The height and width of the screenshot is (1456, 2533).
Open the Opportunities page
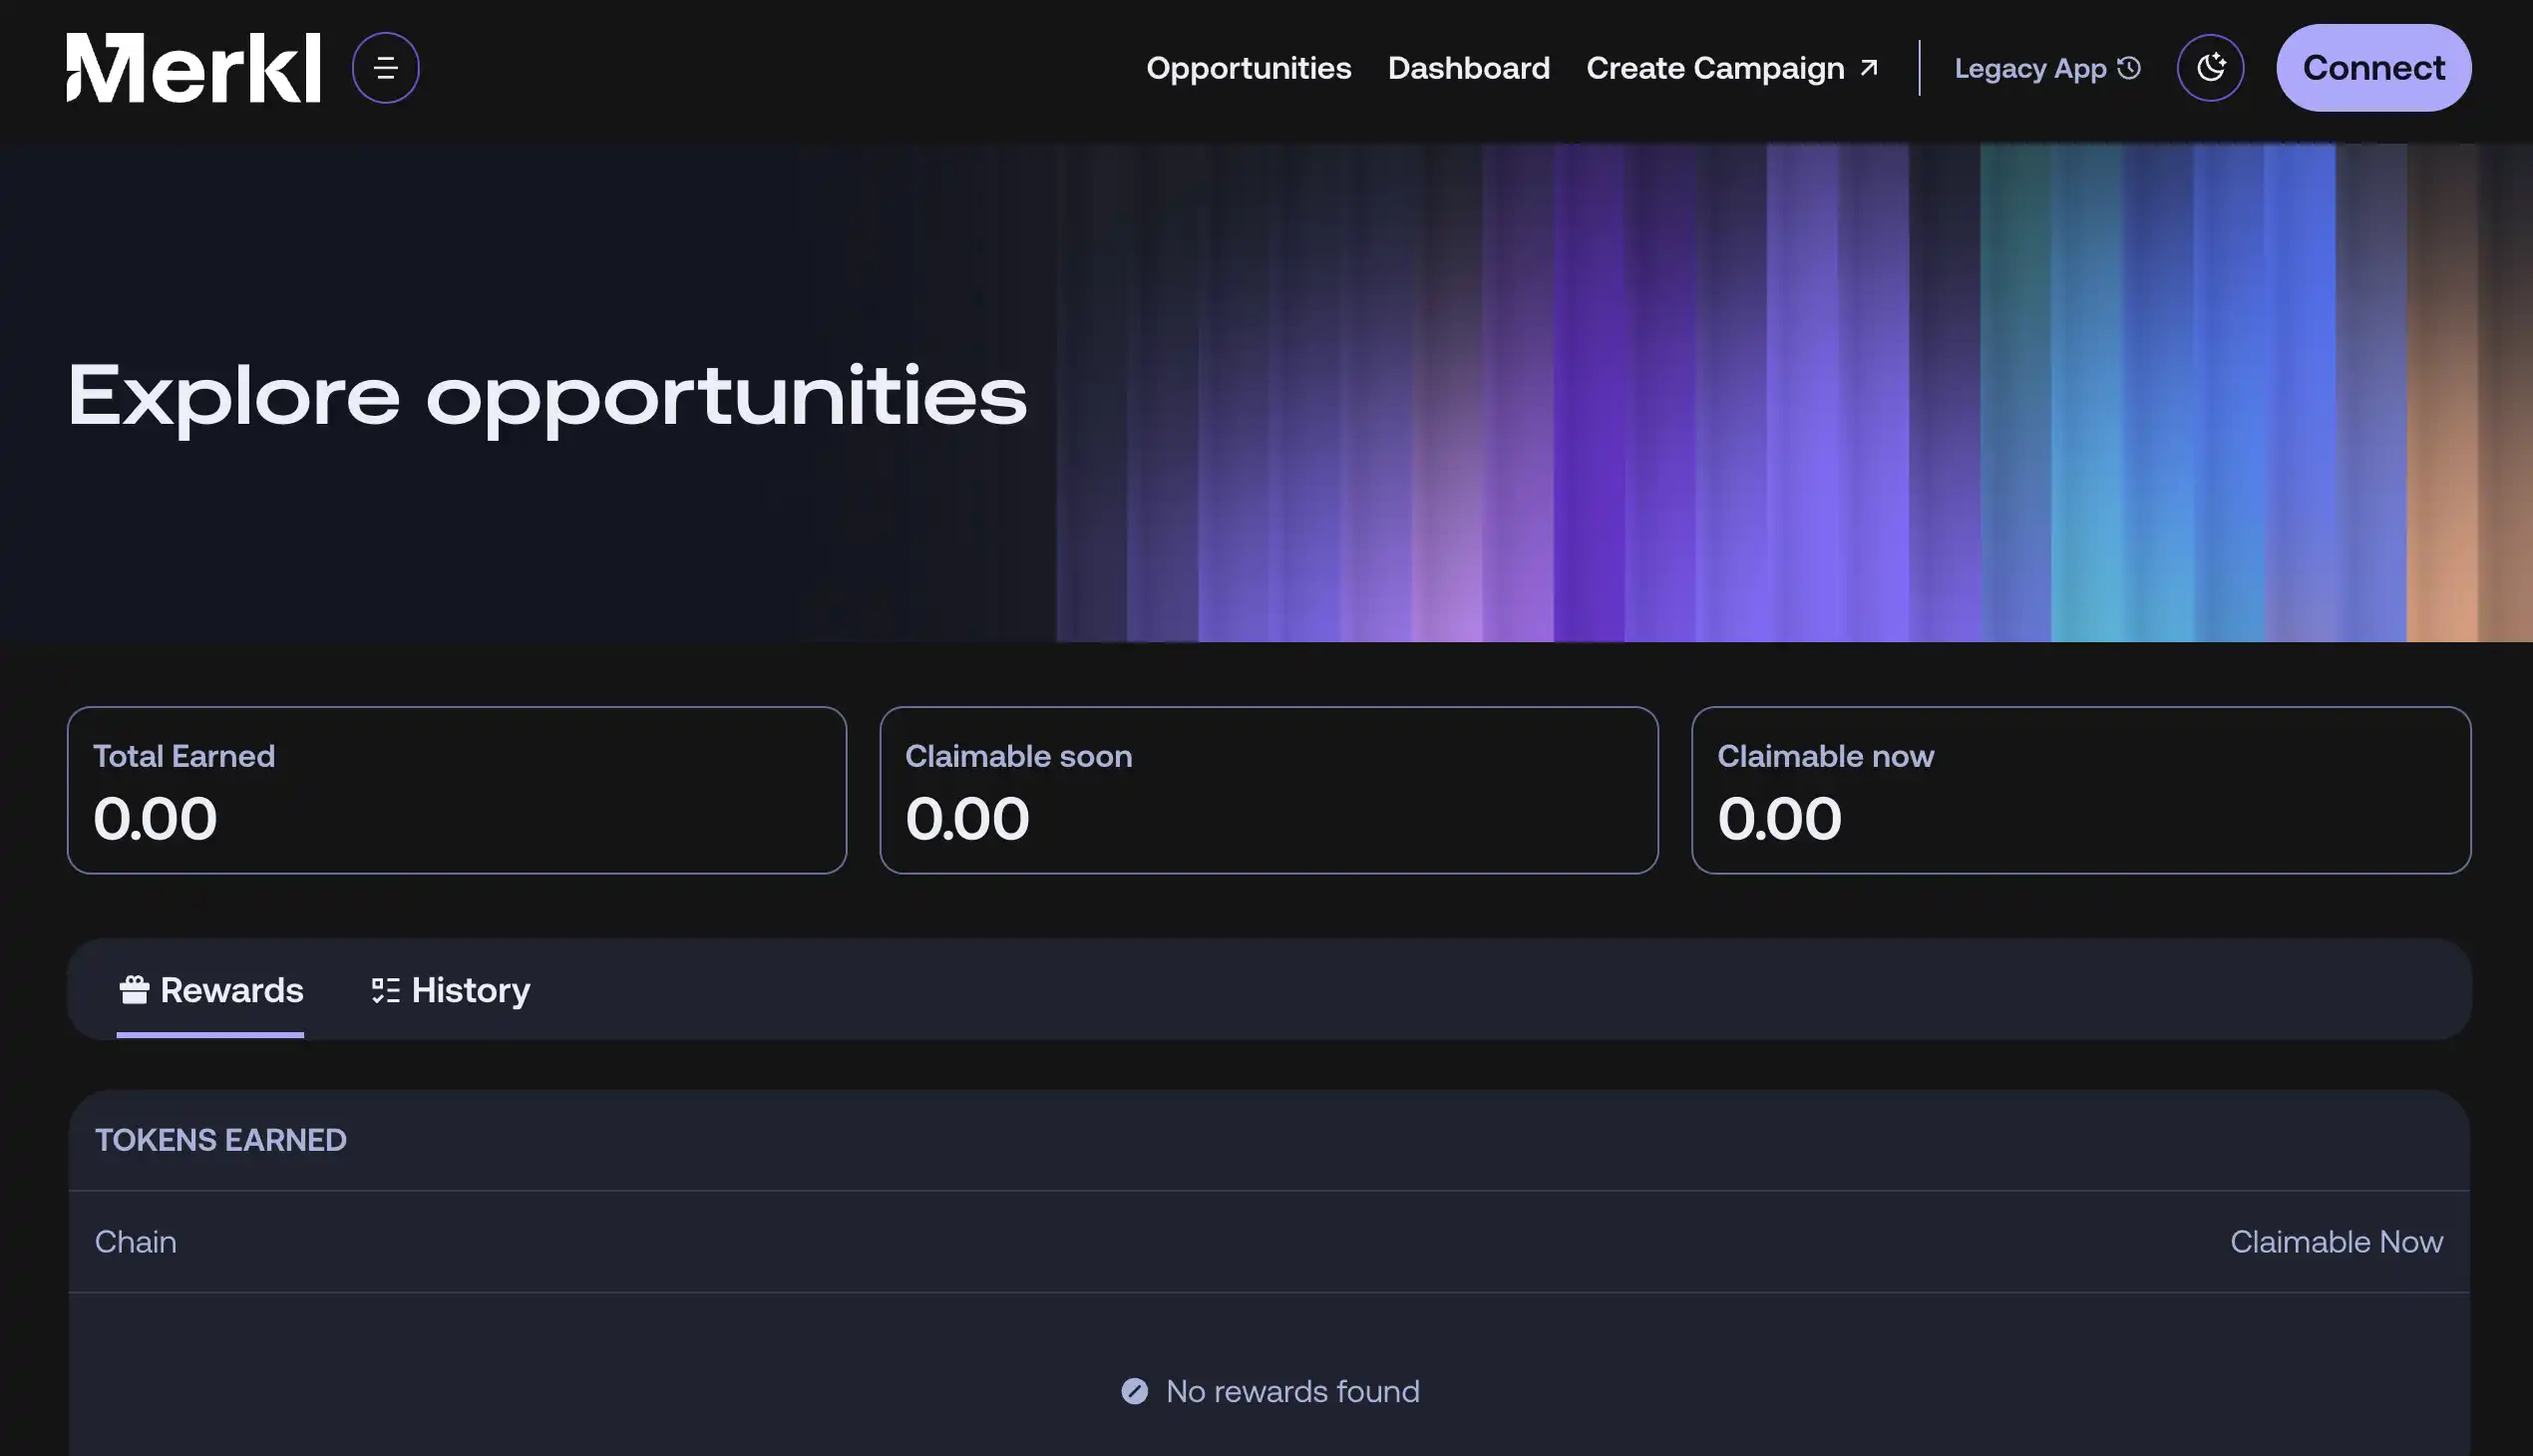coord(1248,68)
